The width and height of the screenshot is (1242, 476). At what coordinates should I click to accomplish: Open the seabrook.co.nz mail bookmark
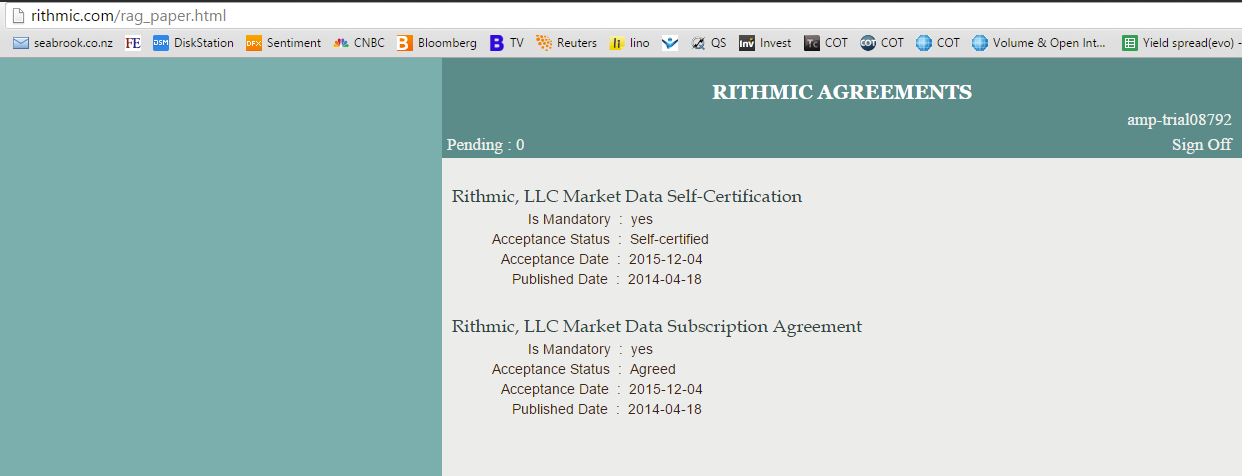(x=63, y=43)
